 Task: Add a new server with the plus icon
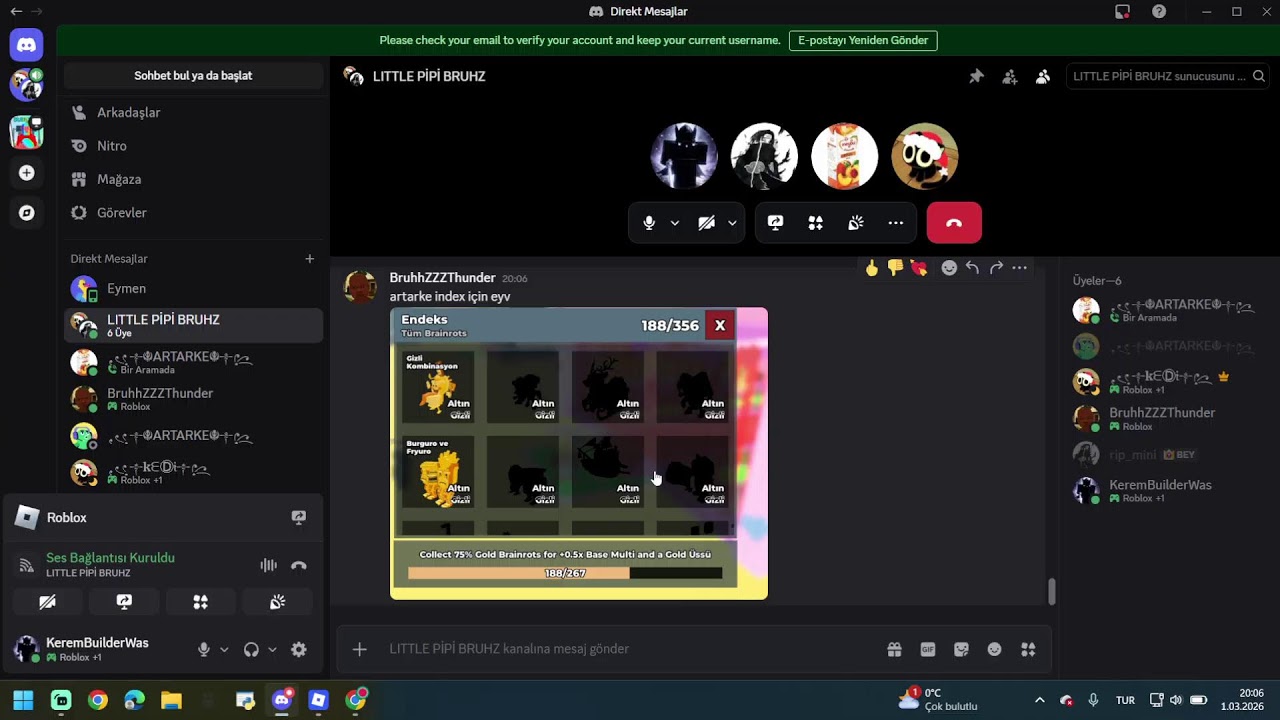coord(27,173)
